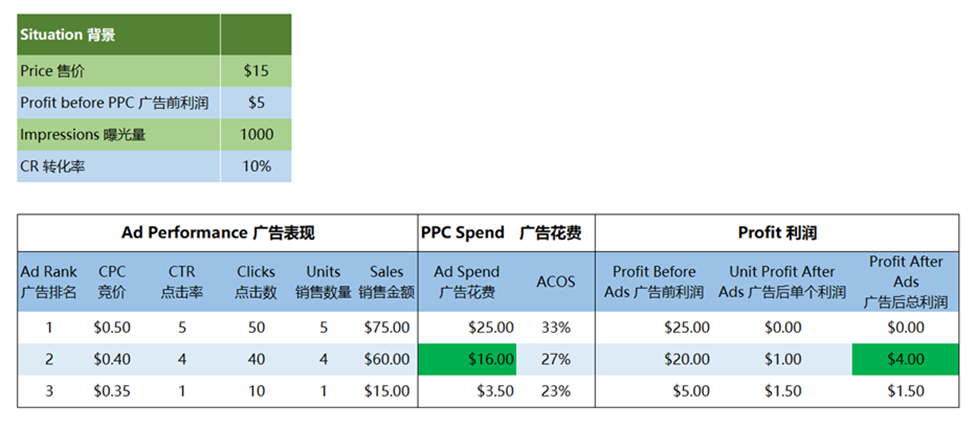Select the $15 price value cell
Viewport: 975px width, 428px height.
[x=256, y=71]
